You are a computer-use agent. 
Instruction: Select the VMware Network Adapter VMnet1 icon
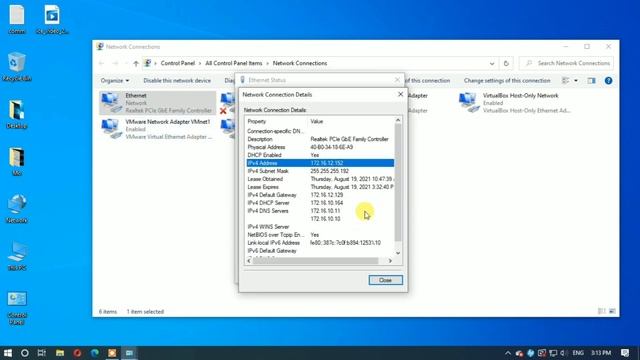coord(157,129)
